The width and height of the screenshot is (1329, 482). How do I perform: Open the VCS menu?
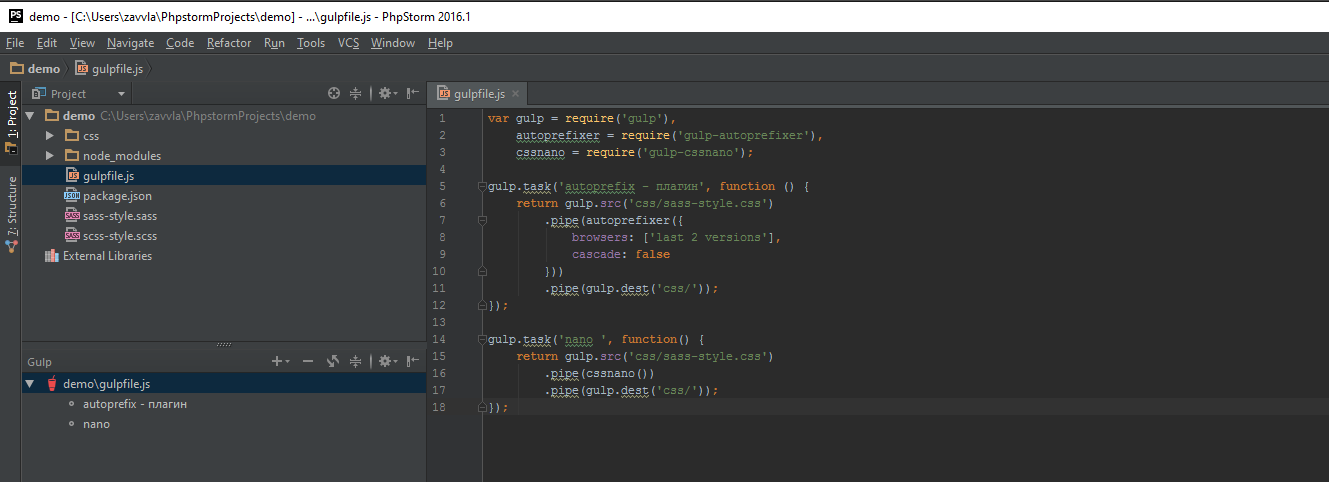point(348,43)
